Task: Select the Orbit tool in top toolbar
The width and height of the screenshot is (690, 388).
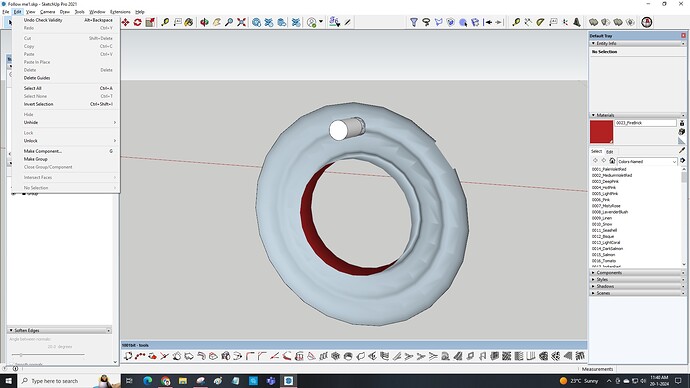Action: point(204,22)
